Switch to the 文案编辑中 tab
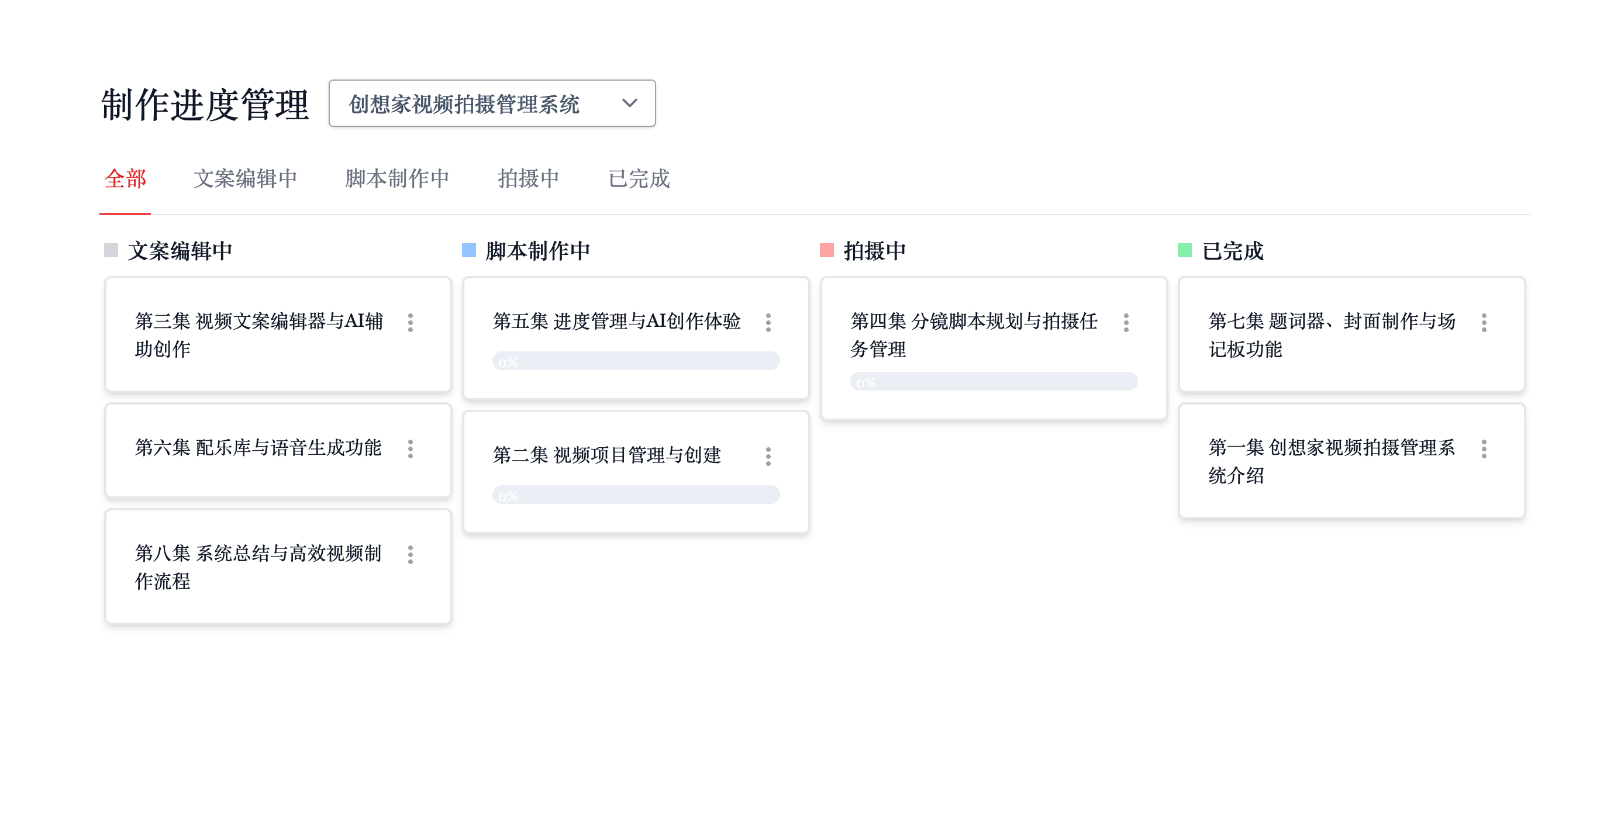Image resolution: width=1600 pixels, height=829 pixels. point(245,179)
